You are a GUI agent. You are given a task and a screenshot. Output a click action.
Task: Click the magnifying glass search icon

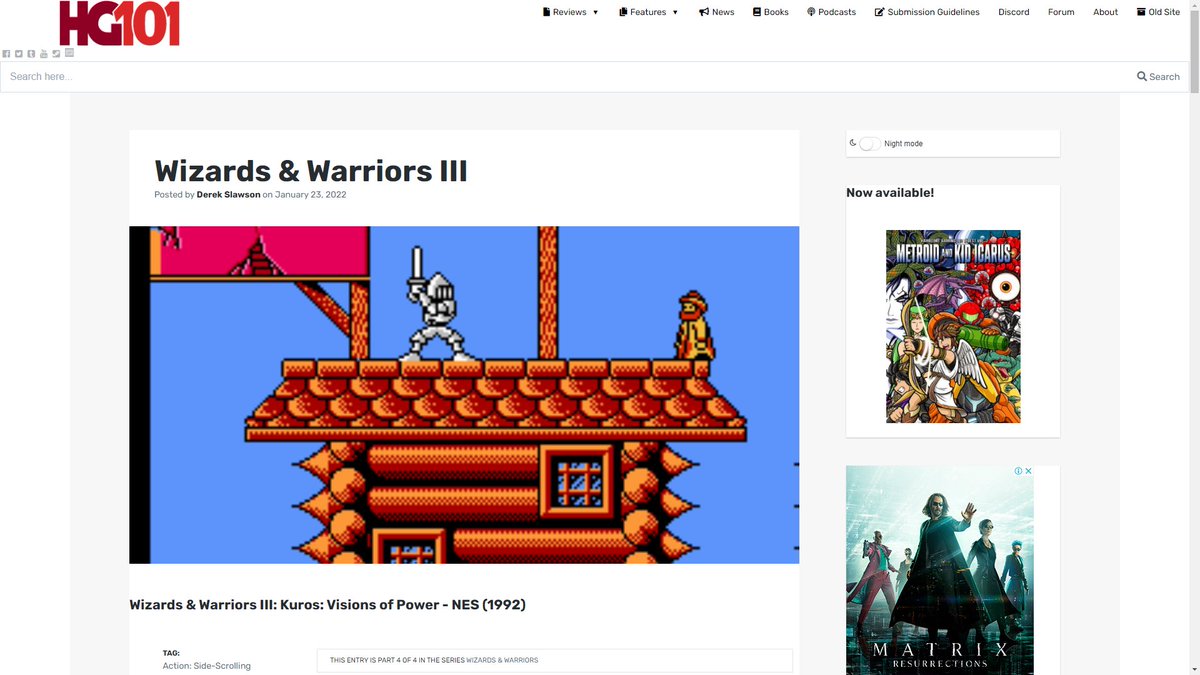[1141, 76]
